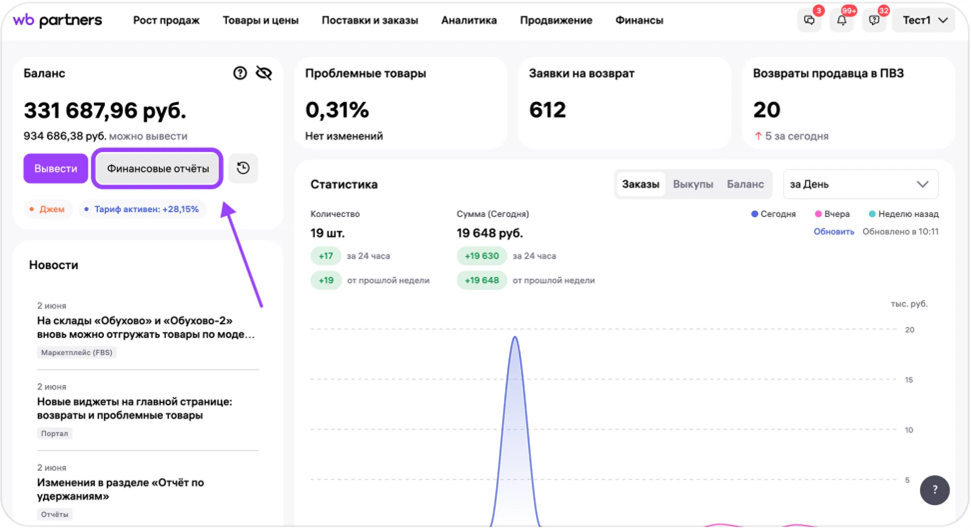971x531 pixels.
Task: Click the balance help question mark icon
Action: (x=240, y=73)
